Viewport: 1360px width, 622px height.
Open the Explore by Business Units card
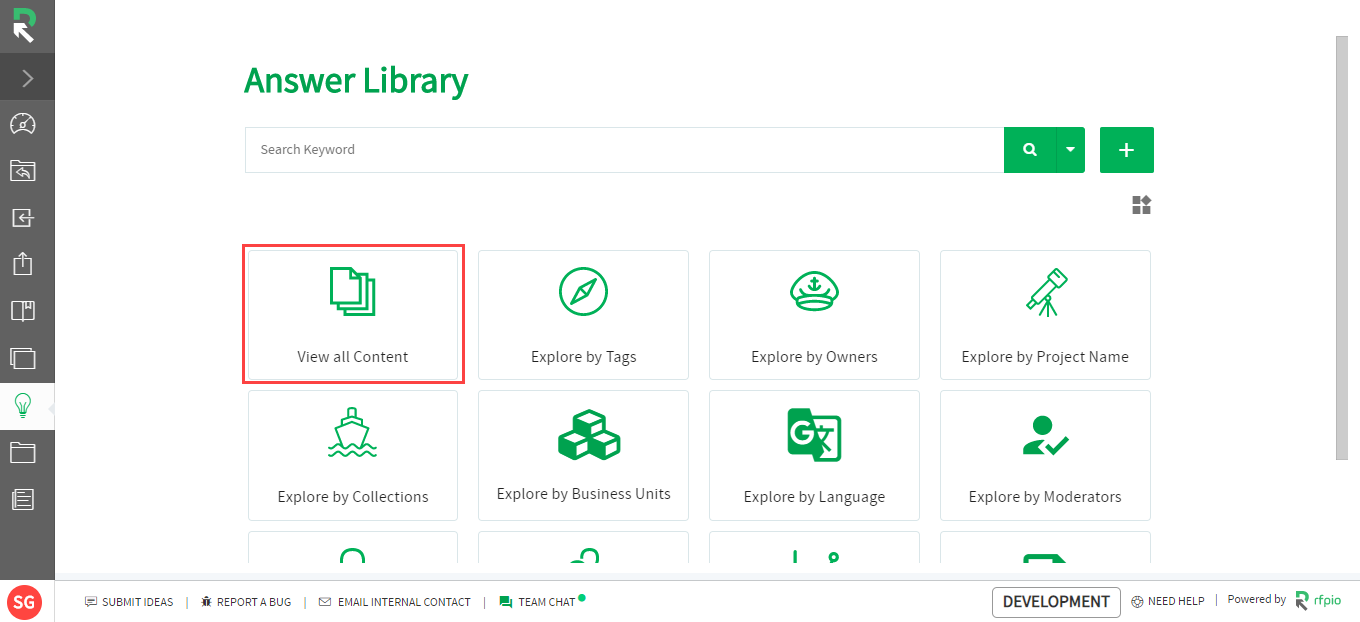584,455
